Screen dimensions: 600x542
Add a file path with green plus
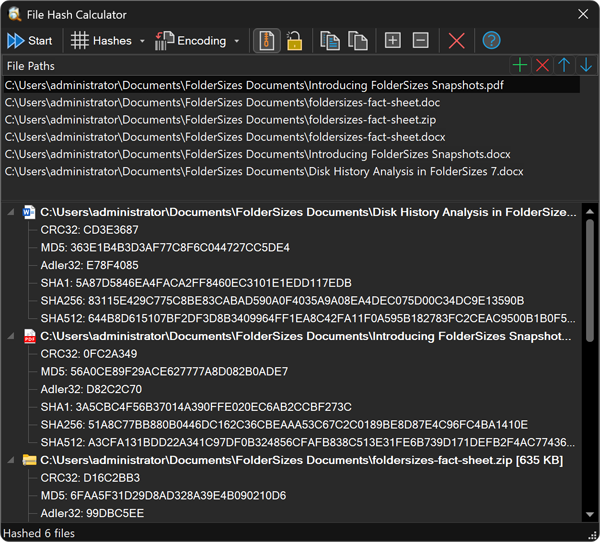pyautogui.click(x=520, y=65)
